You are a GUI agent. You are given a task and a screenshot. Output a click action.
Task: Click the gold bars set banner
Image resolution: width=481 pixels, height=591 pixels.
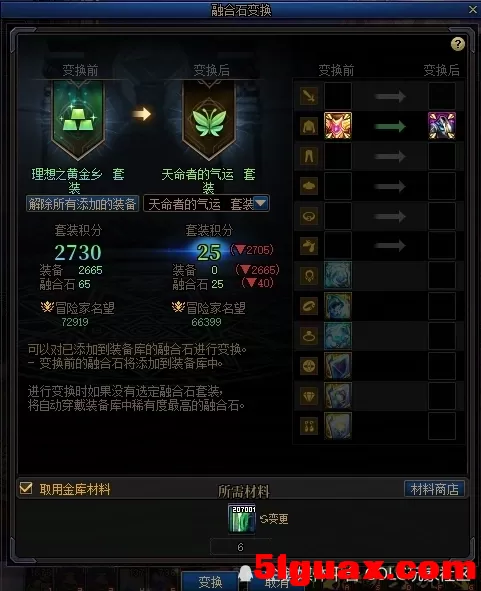[x=78, y=120]
